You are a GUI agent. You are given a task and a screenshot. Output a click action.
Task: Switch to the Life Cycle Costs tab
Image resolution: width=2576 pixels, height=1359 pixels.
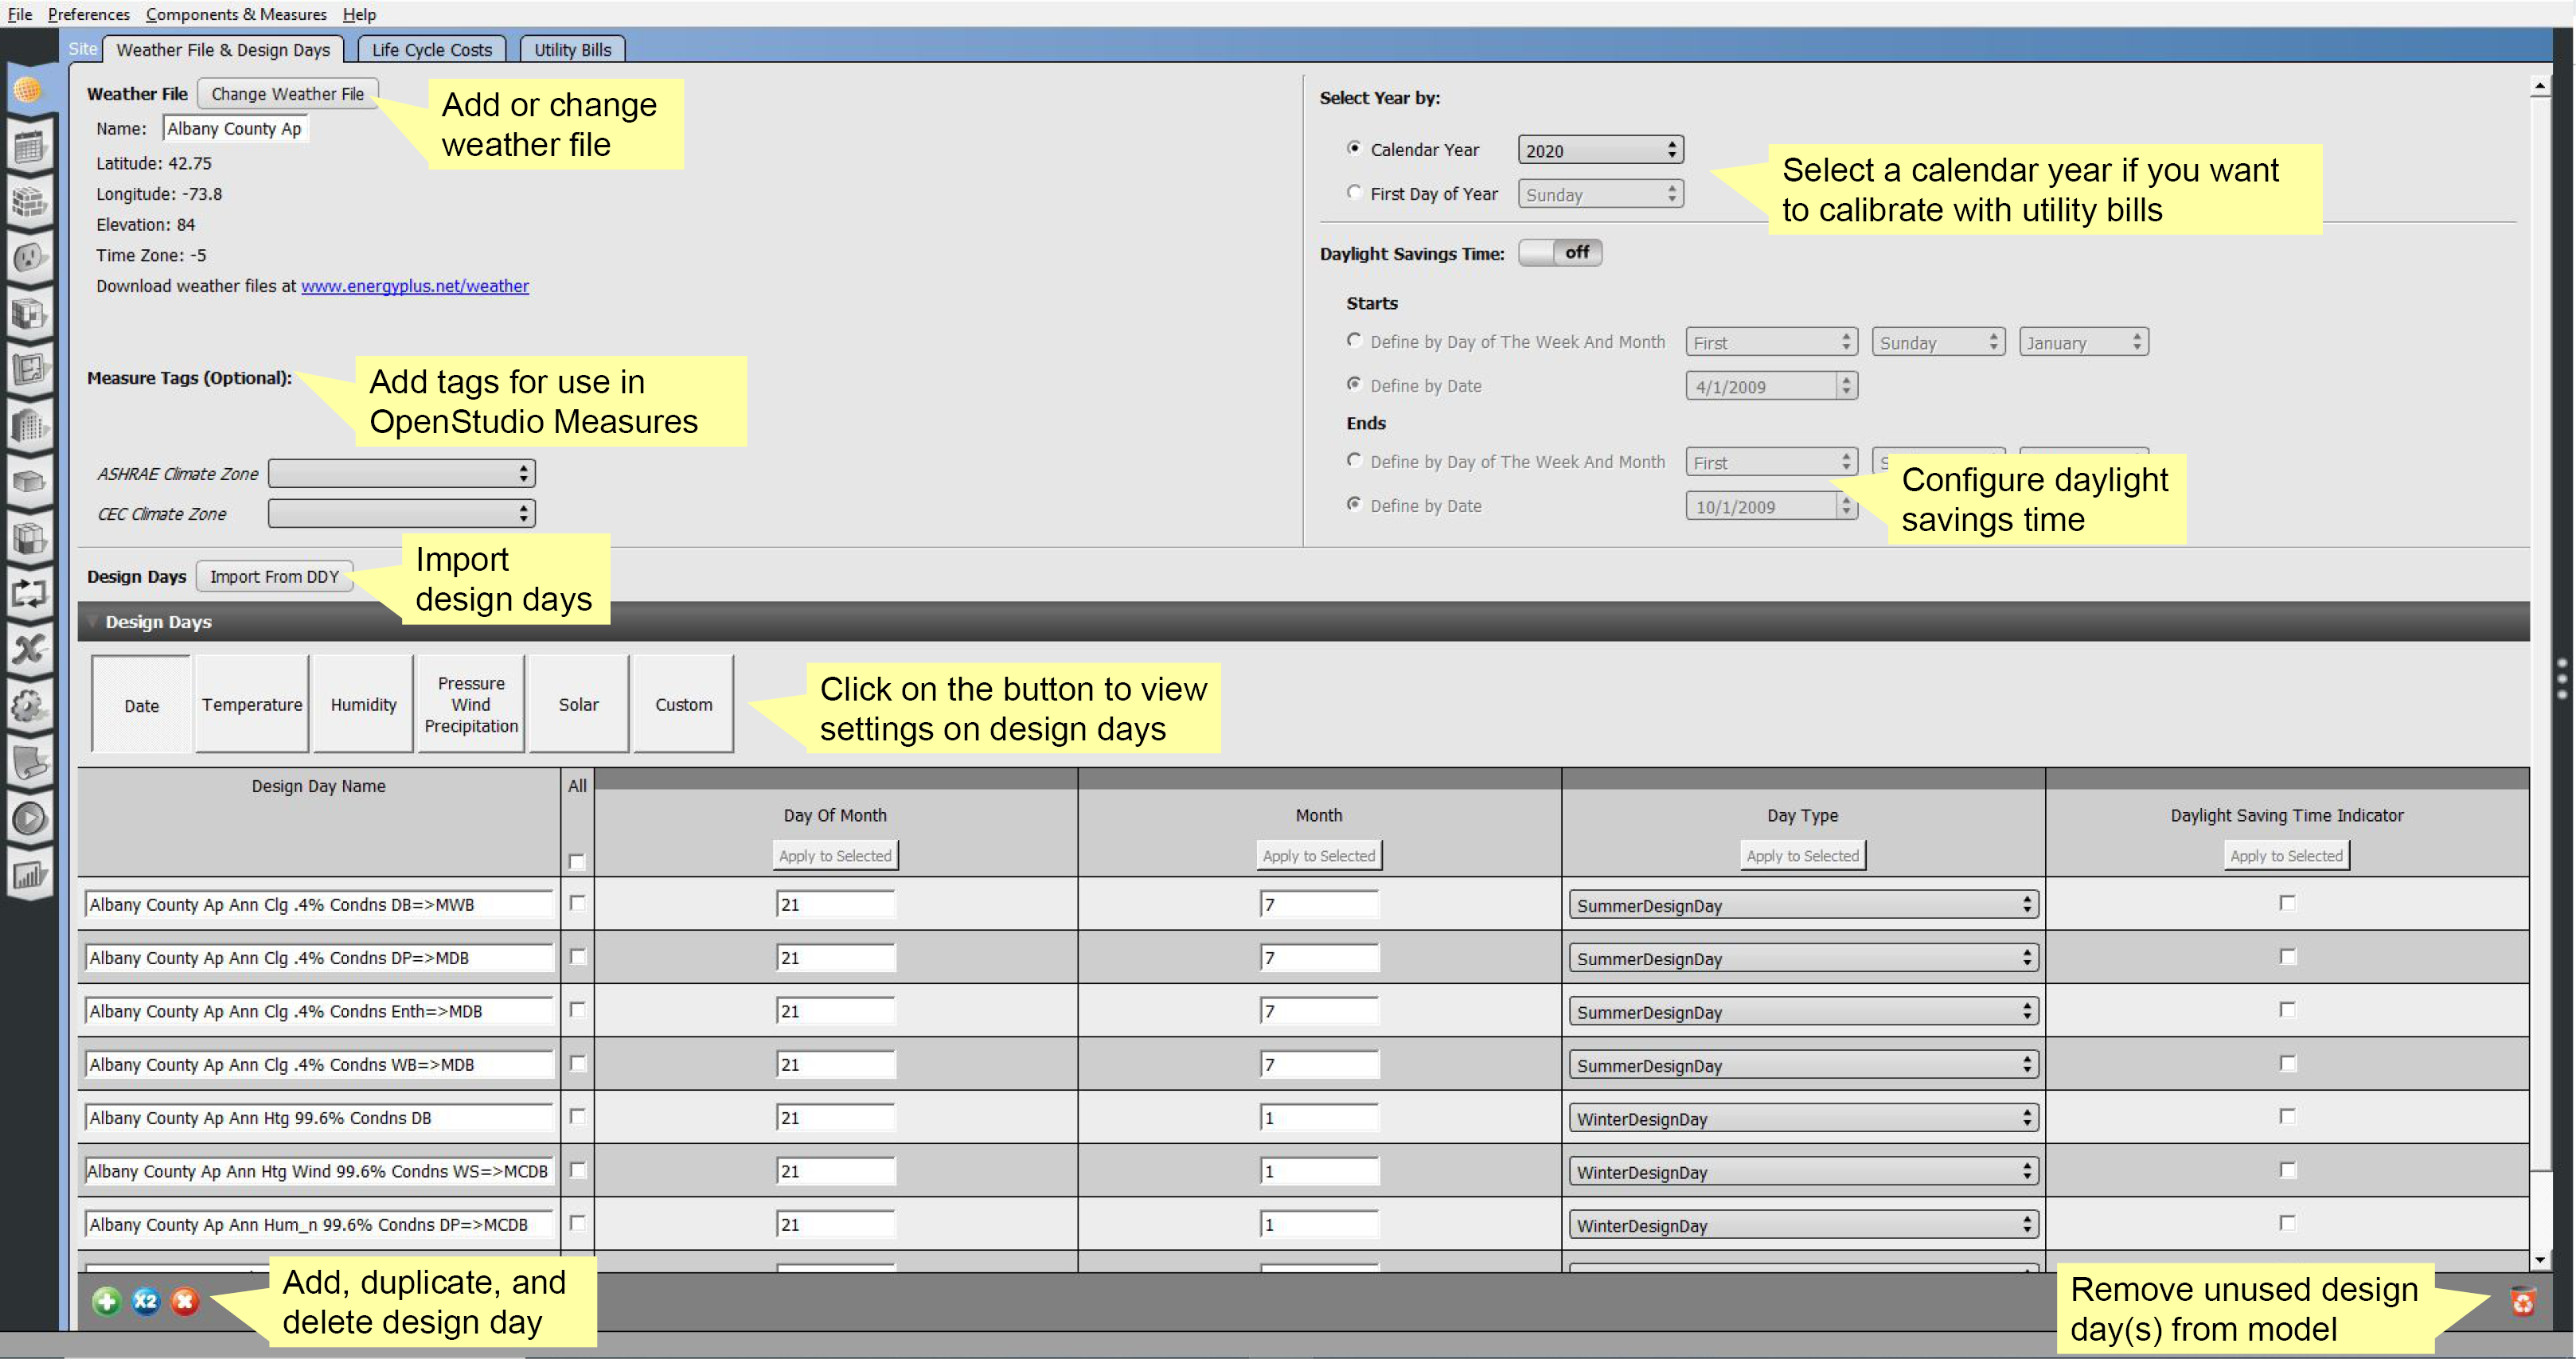point(431,49)
